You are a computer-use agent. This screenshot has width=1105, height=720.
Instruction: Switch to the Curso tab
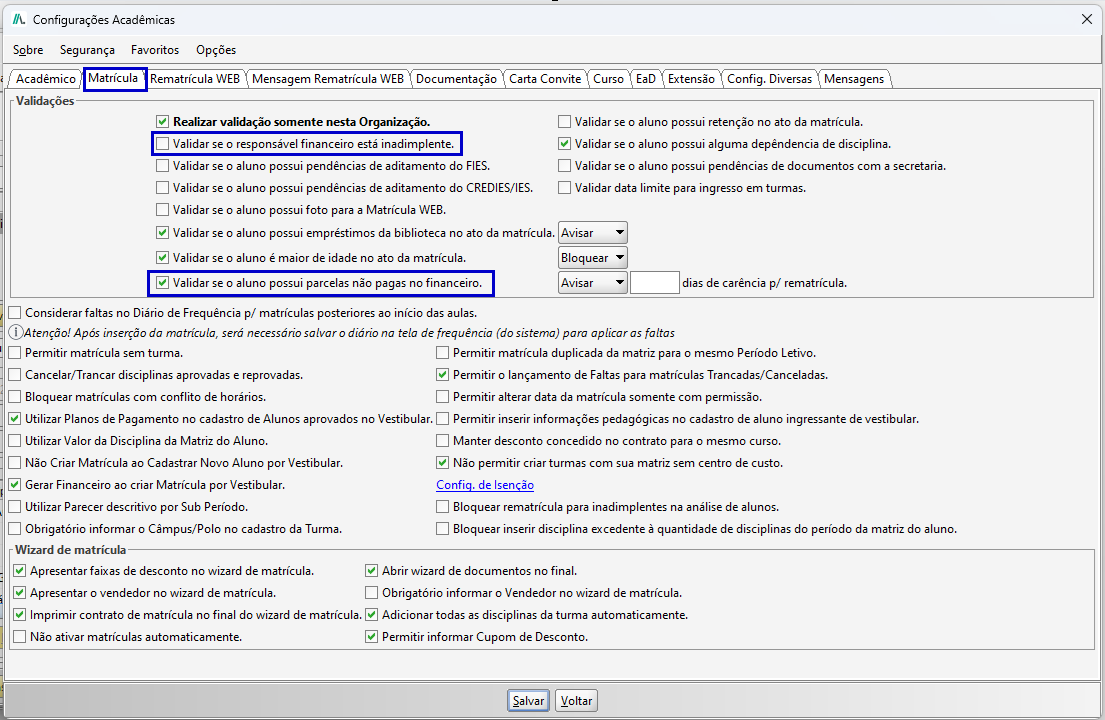(608, 79)
